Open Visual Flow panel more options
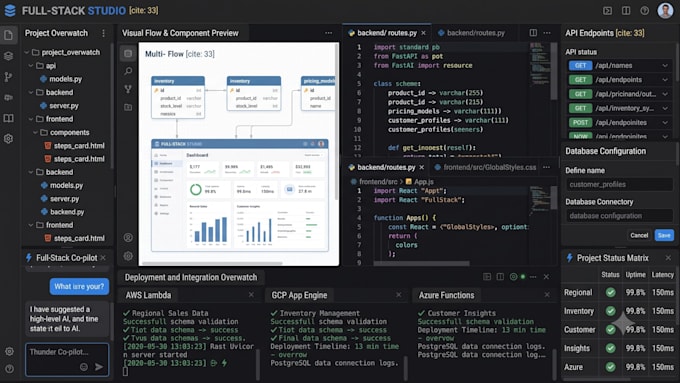The image size is (680, 383). point(328,33)
